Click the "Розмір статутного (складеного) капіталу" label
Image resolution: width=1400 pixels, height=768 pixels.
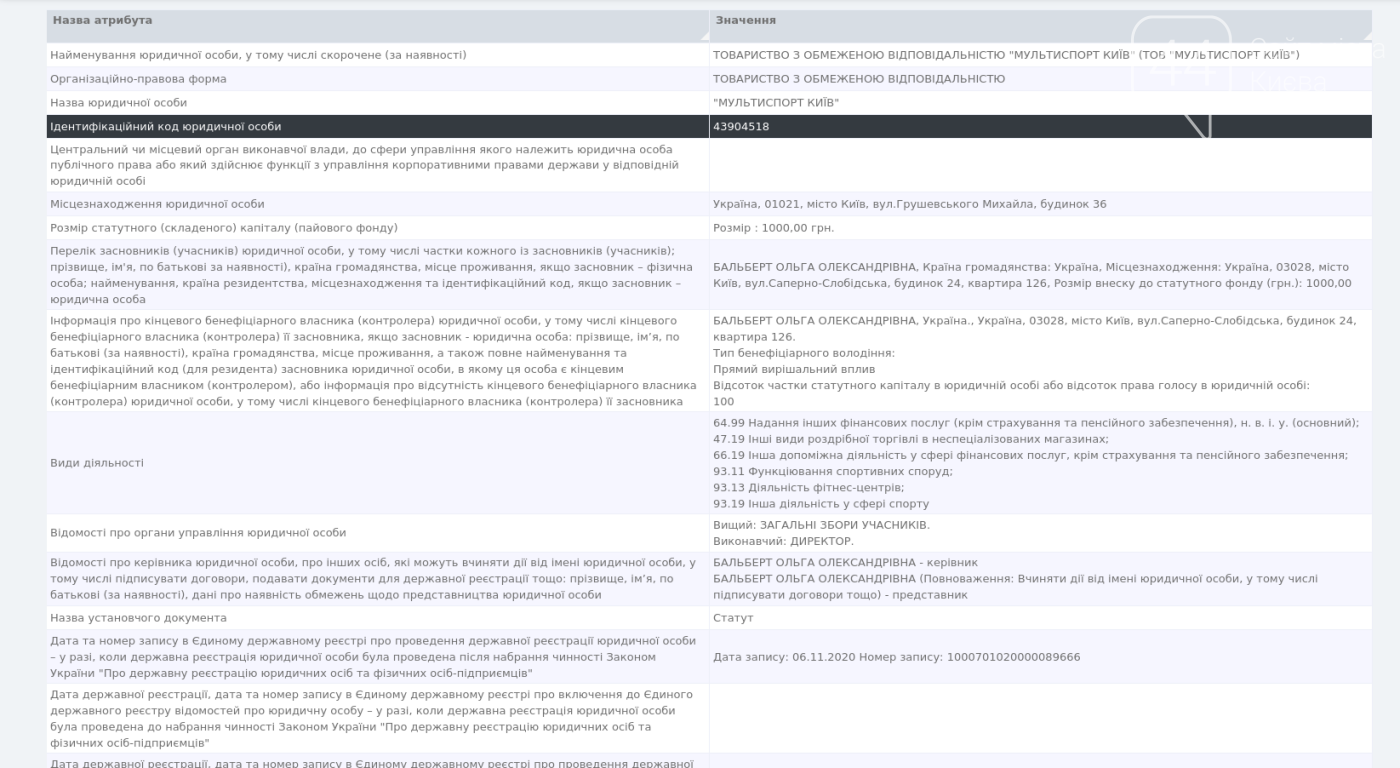(224, 228)
